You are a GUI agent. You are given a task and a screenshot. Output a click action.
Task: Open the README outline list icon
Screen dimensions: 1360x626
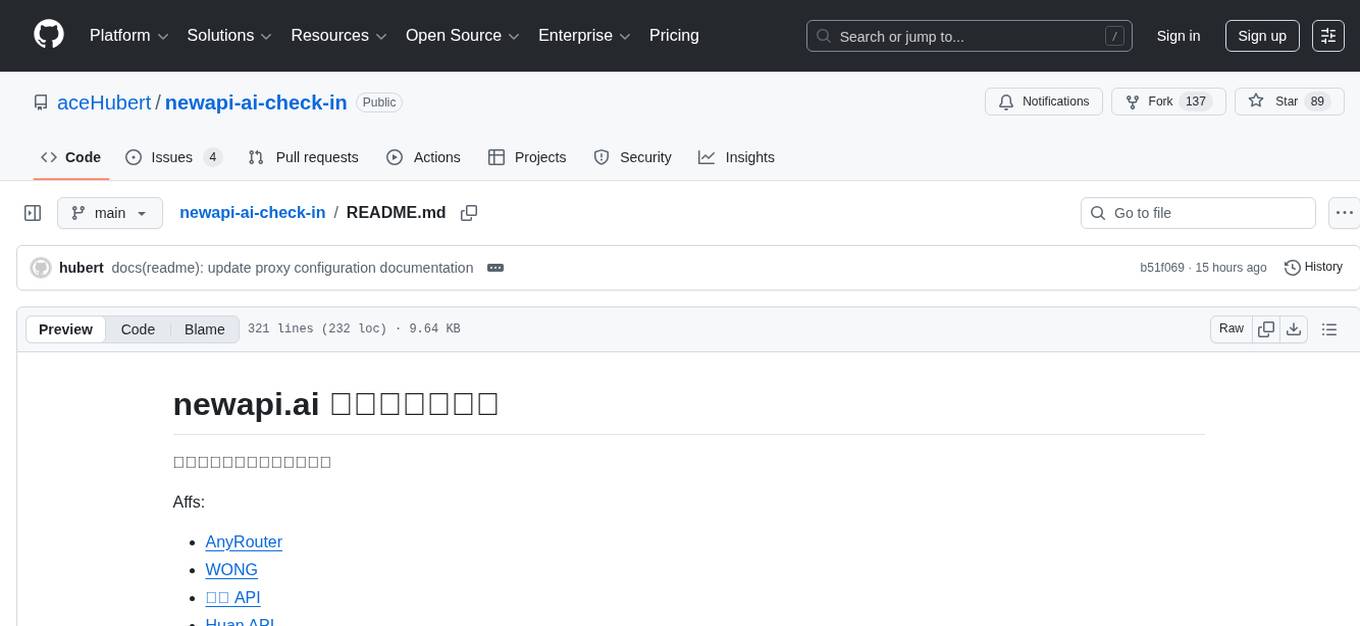(1330, 328)
